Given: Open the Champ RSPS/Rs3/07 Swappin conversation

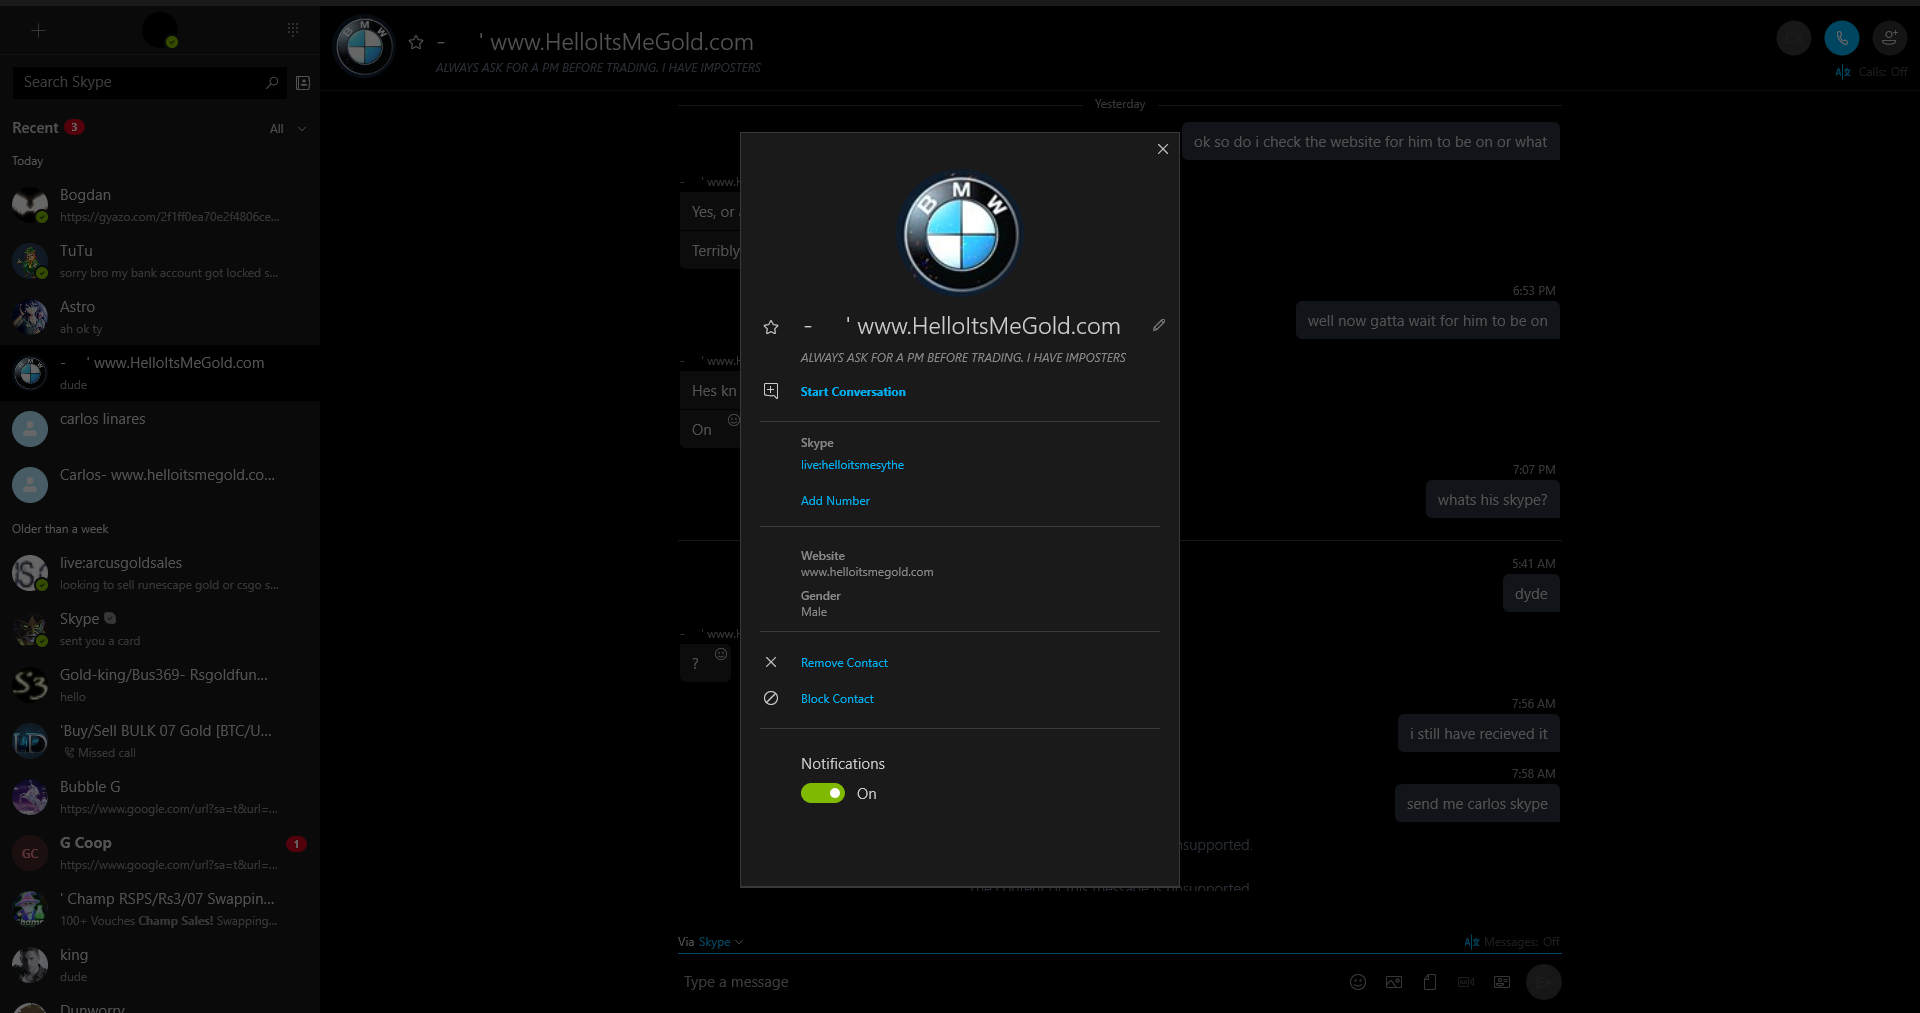Looking at the screenshot, I should (x=160, y=909).
